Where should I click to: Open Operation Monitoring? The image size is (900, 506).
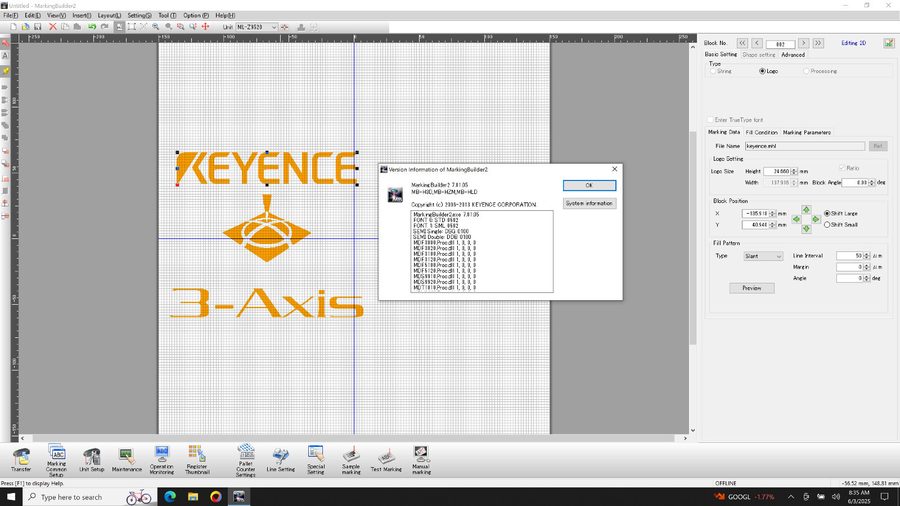pyautogui.click(x=162, y=460)
